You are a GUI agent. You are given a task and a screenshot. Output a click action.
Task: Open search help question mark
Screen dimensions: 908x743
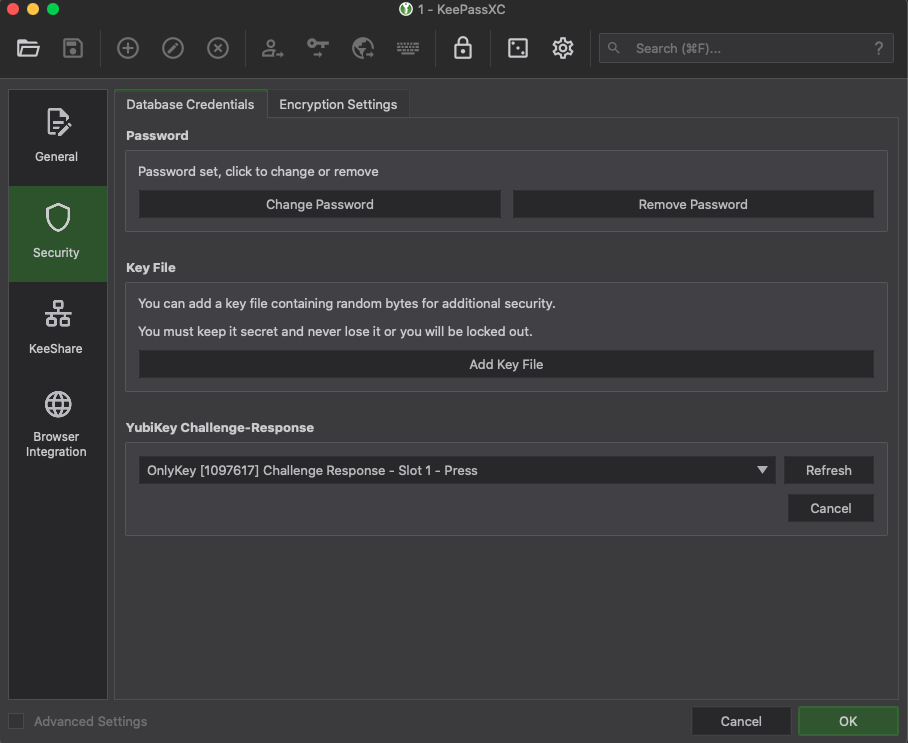click(x=879, y=48)
